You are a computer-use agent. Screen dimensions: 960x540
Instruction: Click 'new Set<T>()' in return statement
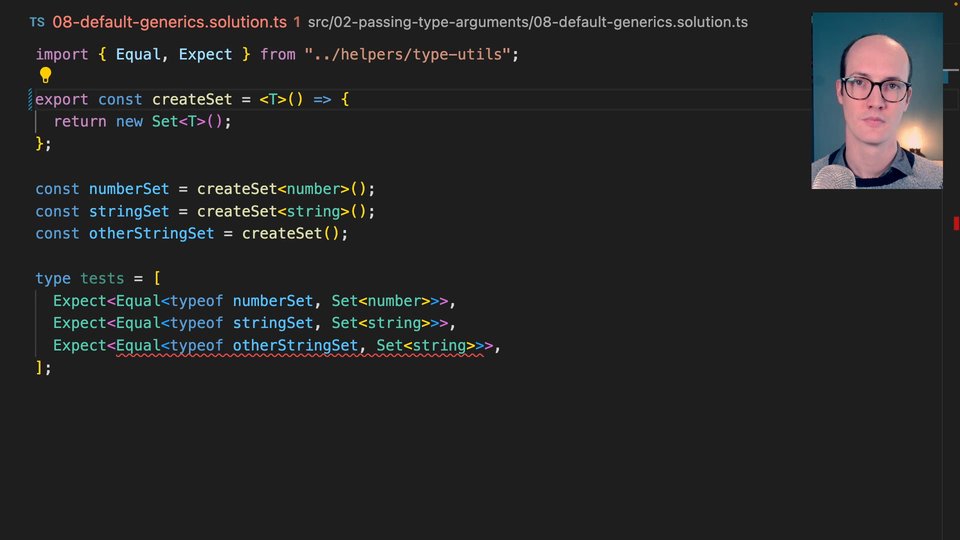point(173,121)
